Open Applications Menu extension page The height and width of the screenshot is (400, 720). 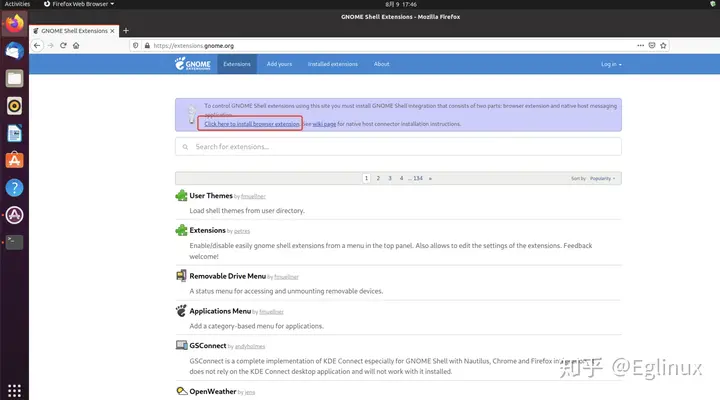(x=220, y=311)
